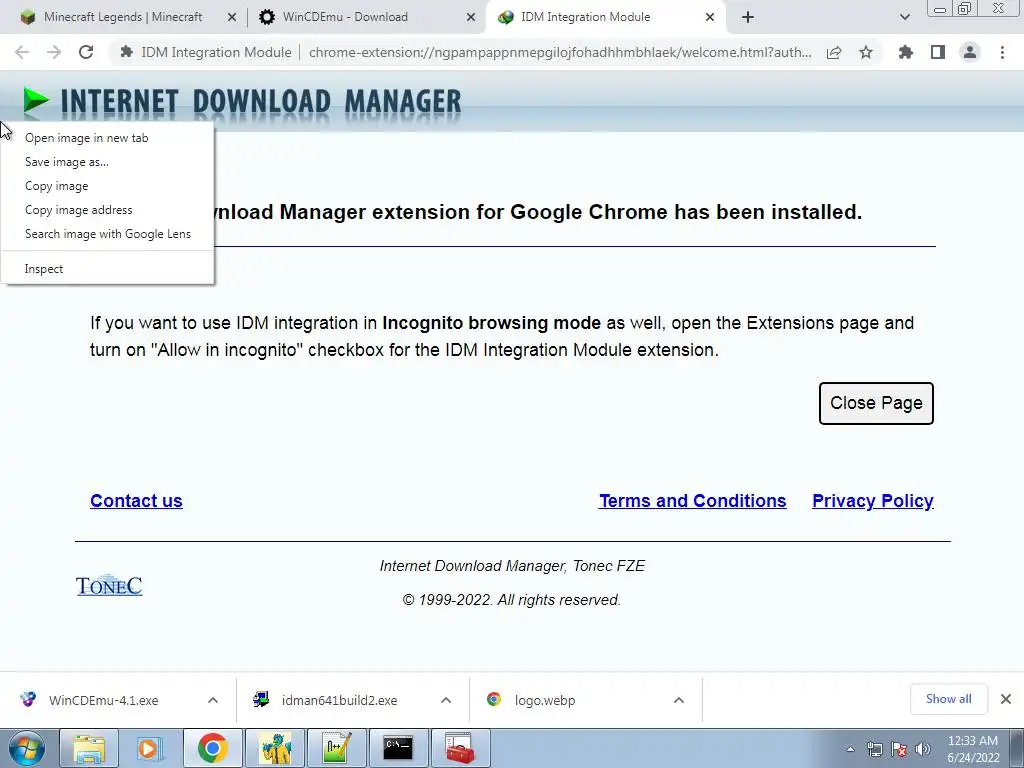The image size is (1024, 768).
Task: Open the Contact us link
Action: (x=136, y=501)
